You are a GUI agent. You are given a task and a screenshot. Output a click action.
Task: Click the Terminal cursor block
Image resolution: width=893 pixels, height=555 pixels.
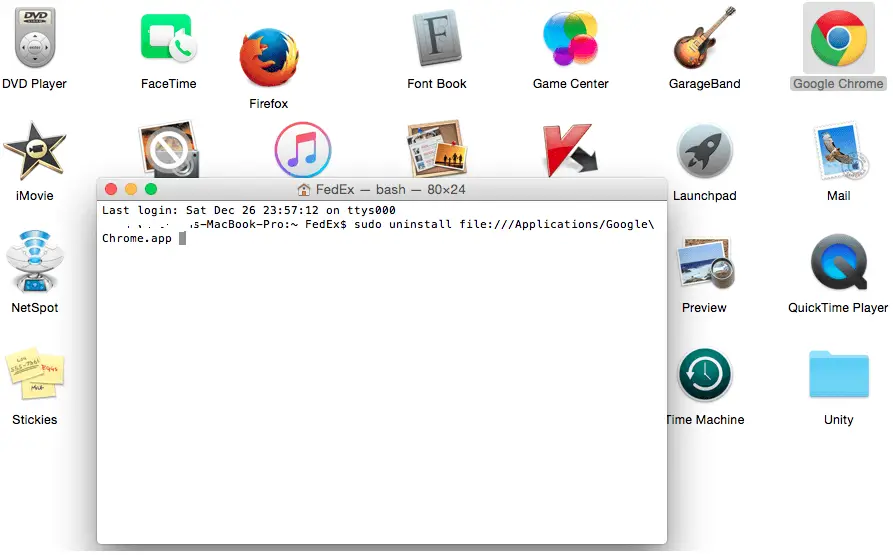coord(182,239)
